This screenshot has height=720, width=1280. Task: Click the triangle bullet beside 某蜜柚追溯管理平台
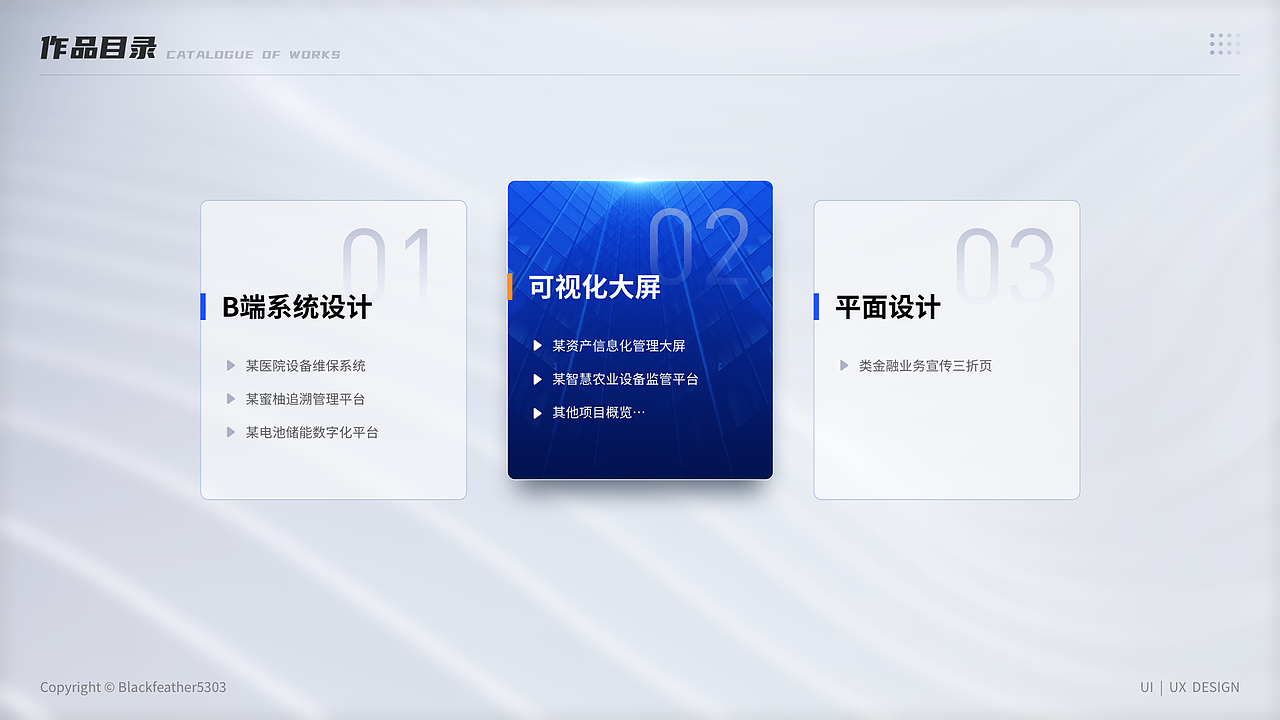click(x=231, y=398)
